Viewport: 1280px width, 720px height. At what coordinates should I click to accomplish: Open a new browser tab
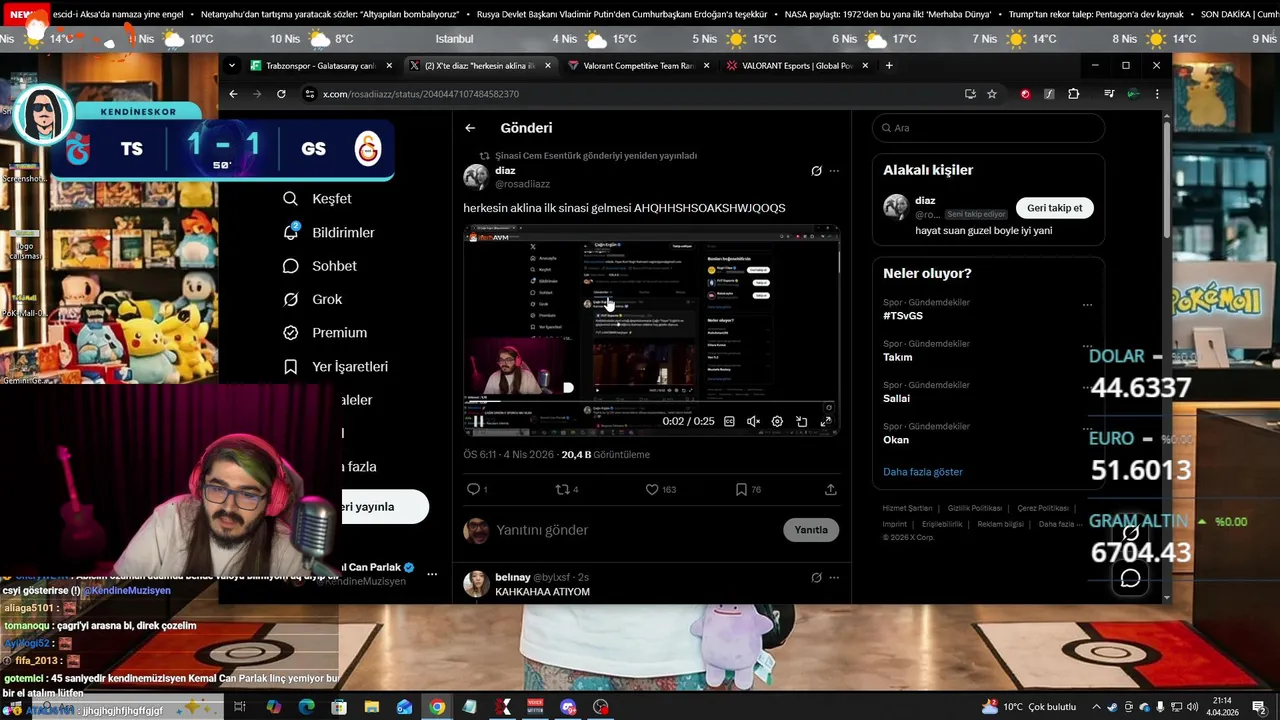coord(889,66)
